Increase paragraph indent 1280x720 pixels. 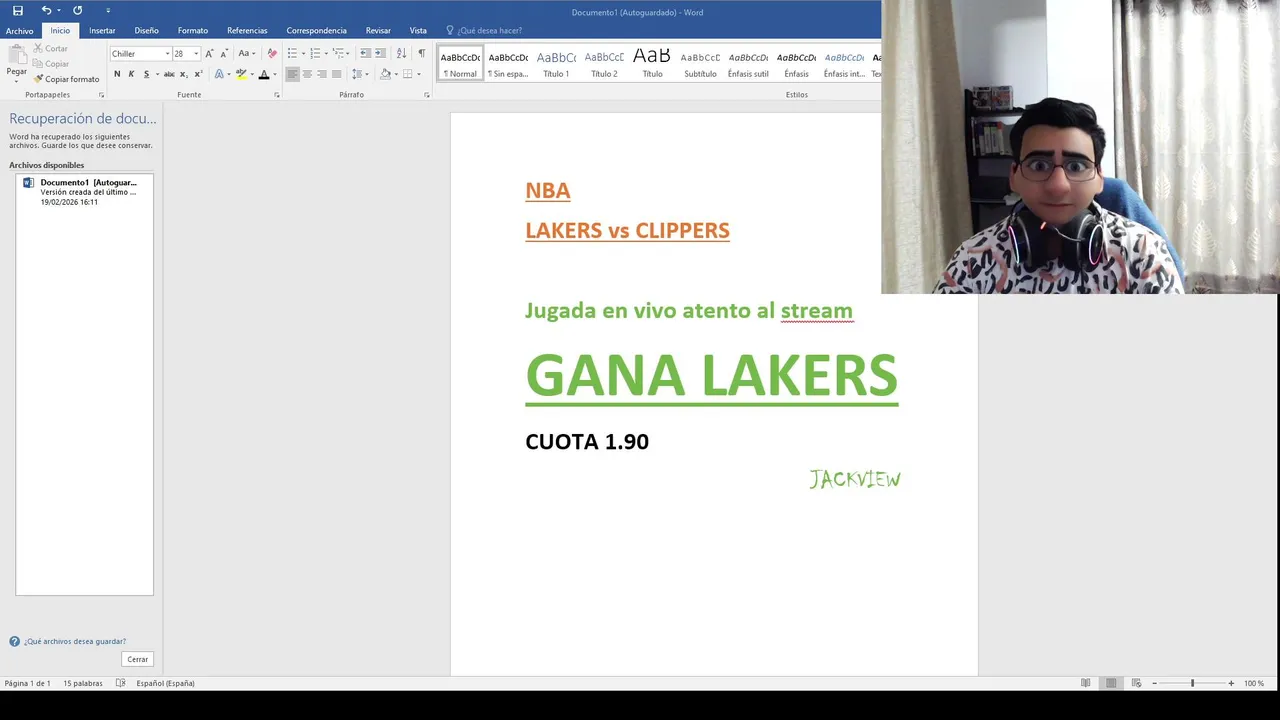tap(380, 53)
